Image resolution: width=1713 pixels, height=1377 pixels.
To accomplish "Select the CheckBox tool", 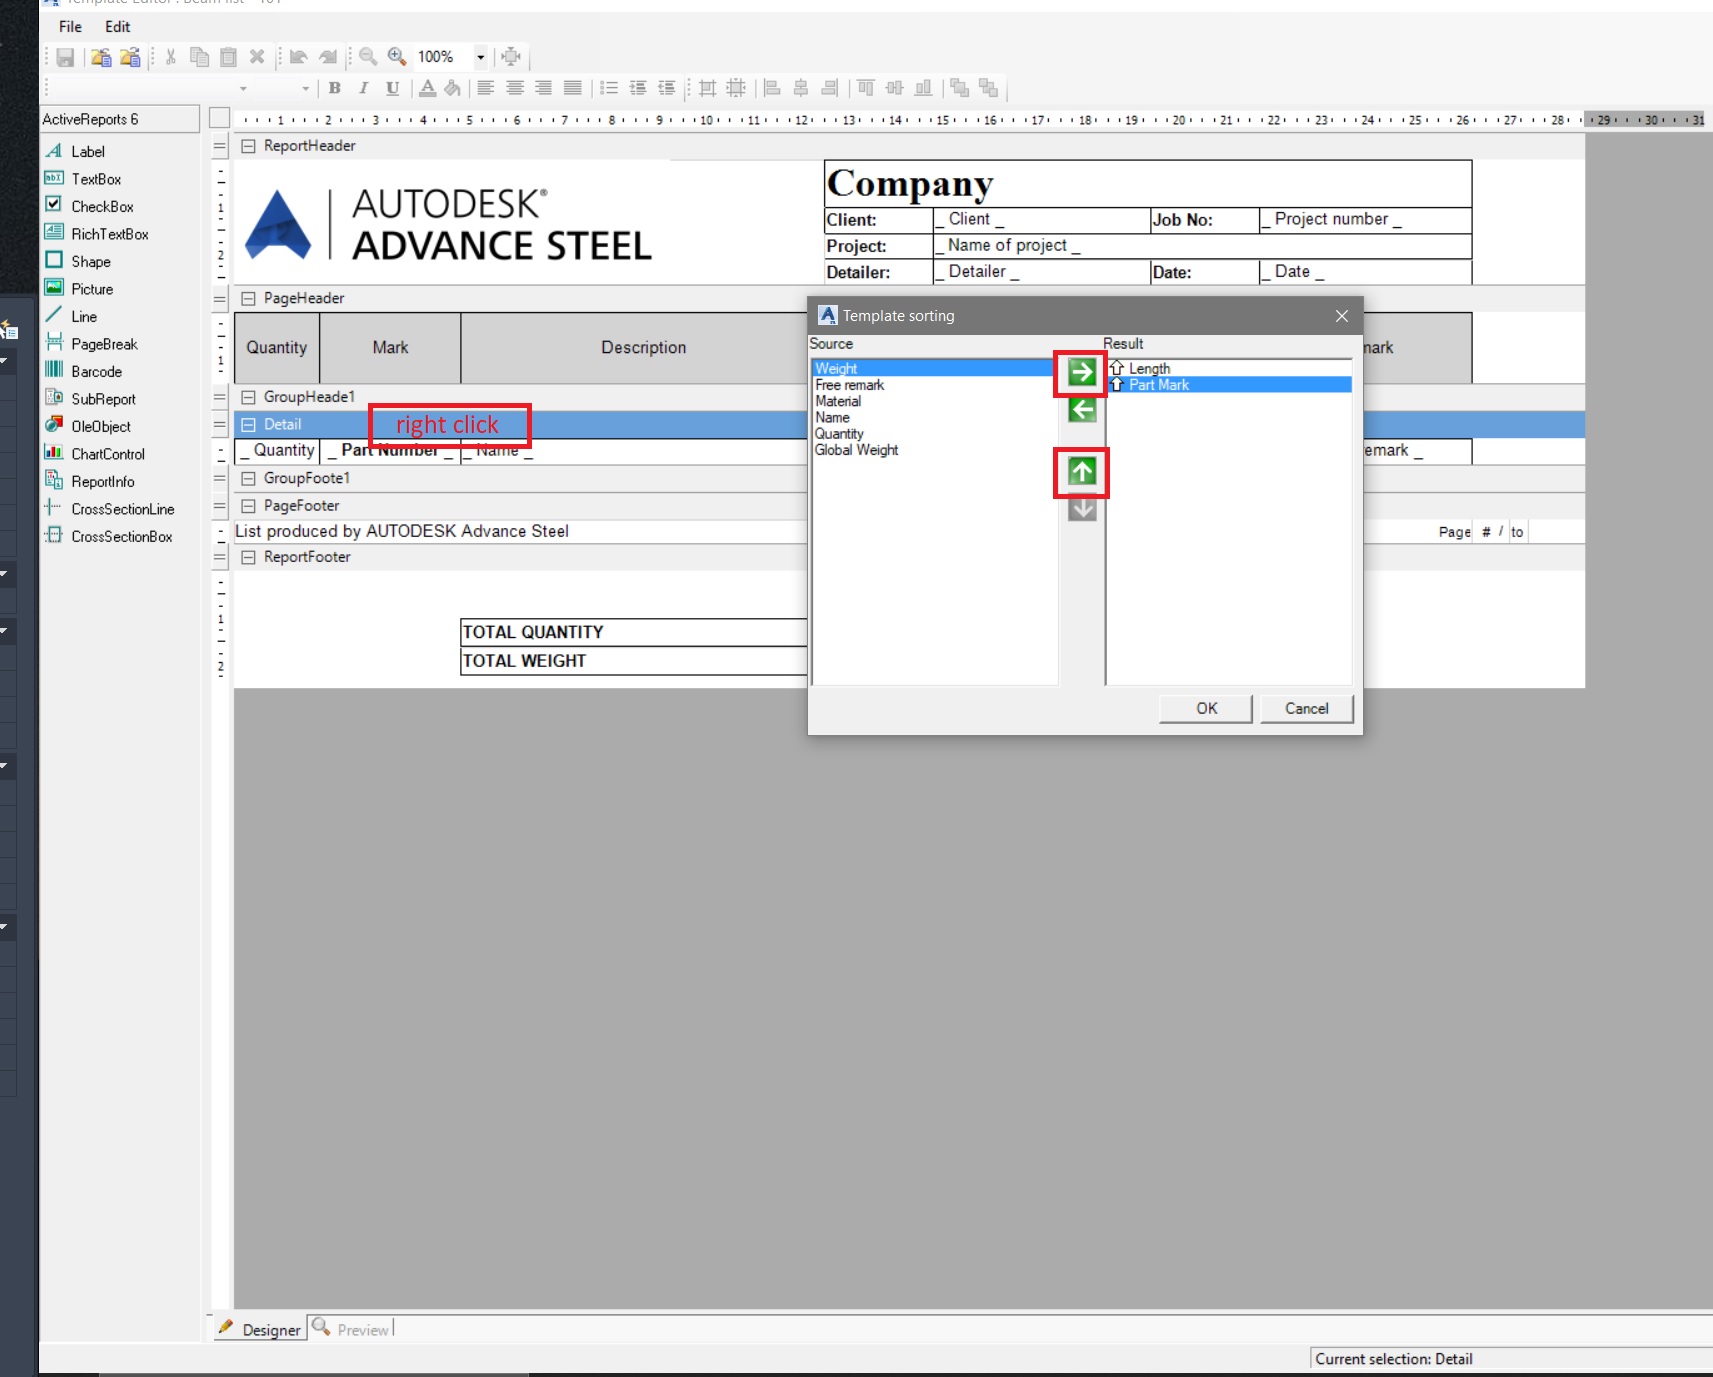I will 89,206.
